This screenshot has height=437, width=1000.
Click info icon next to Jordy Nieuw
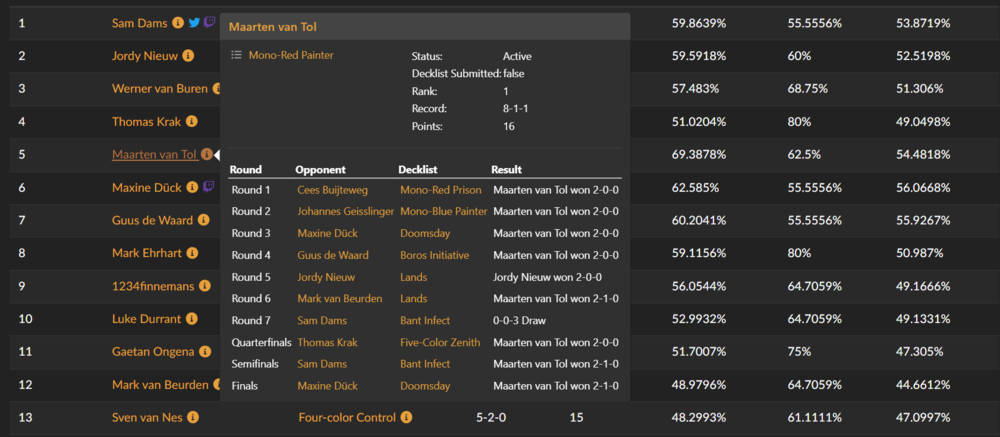(x=188, y=56)
